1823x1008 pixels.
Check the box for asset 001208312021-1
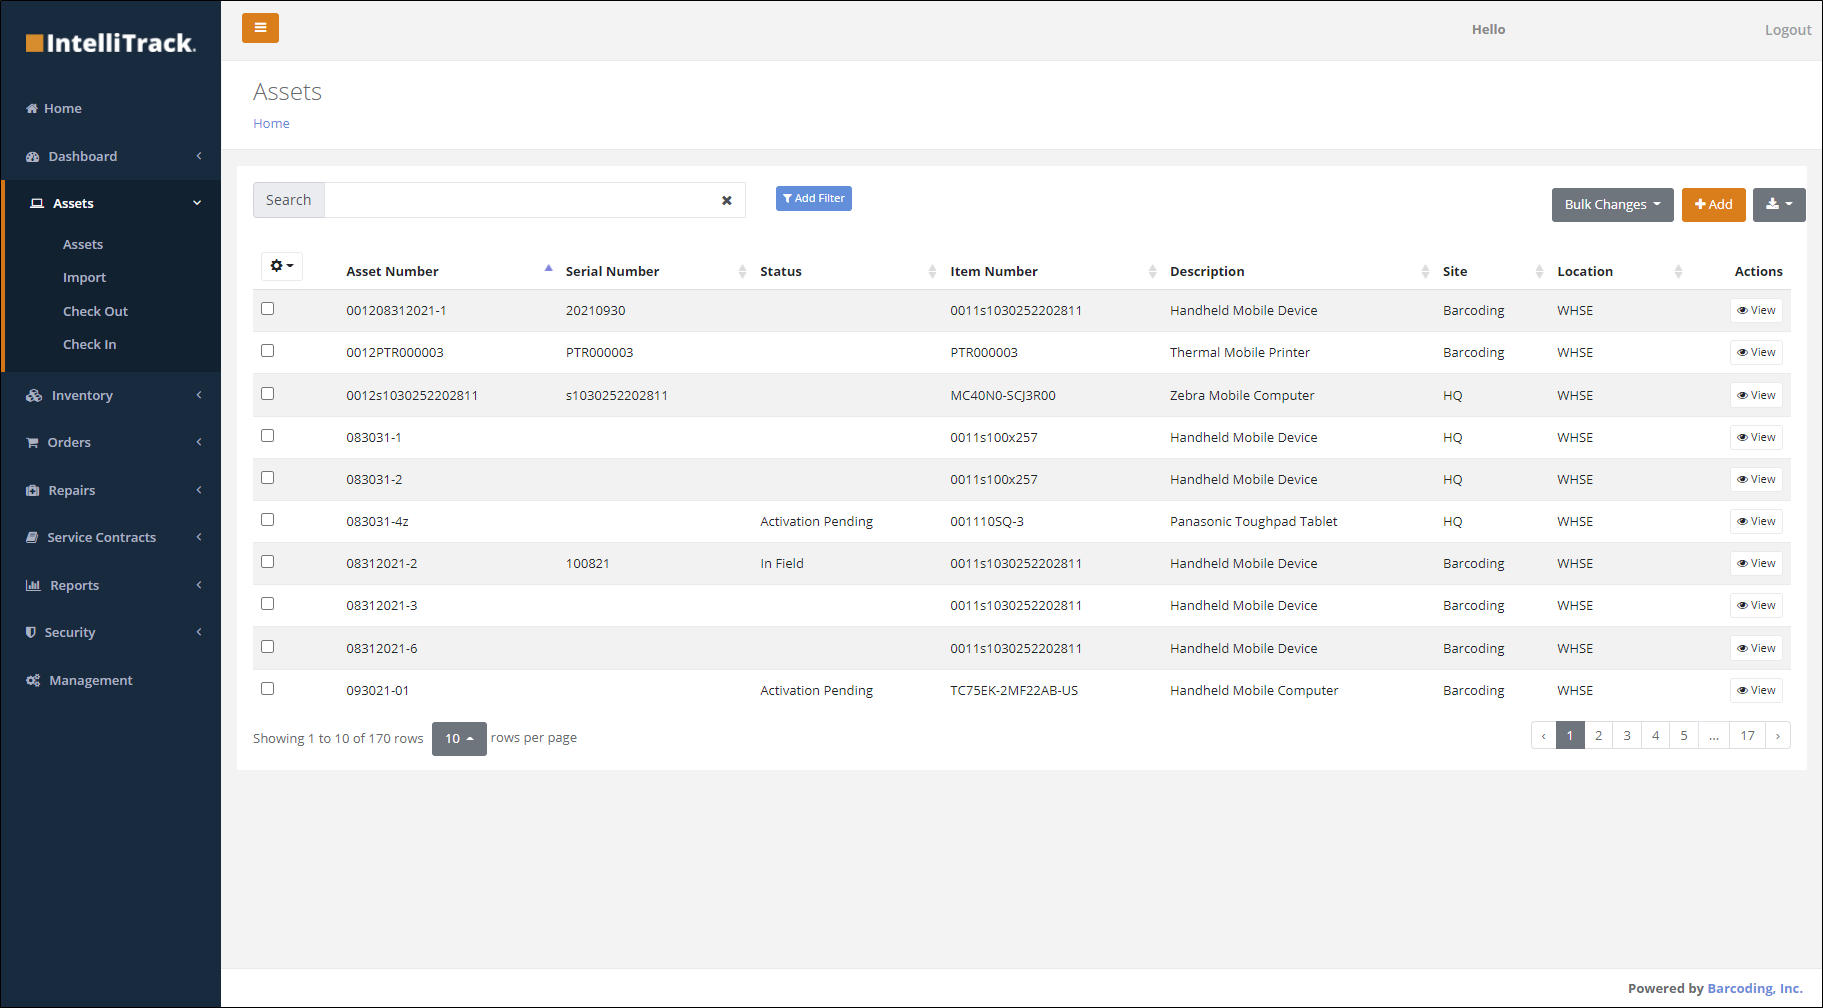(x=267, y=309)
